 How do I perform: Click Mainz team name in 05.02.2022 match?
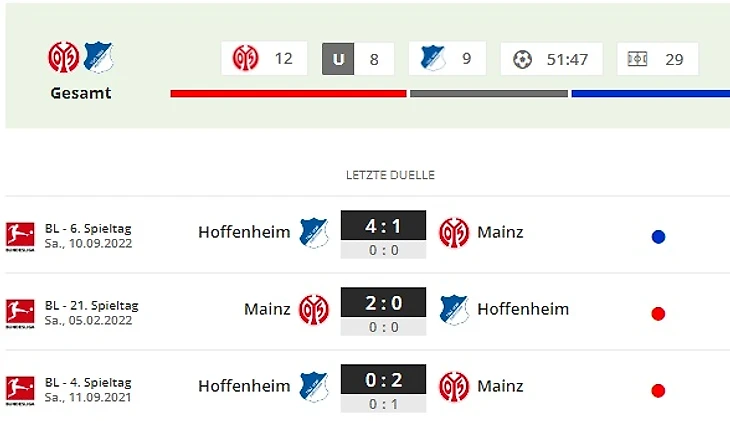tap(267, 309)
